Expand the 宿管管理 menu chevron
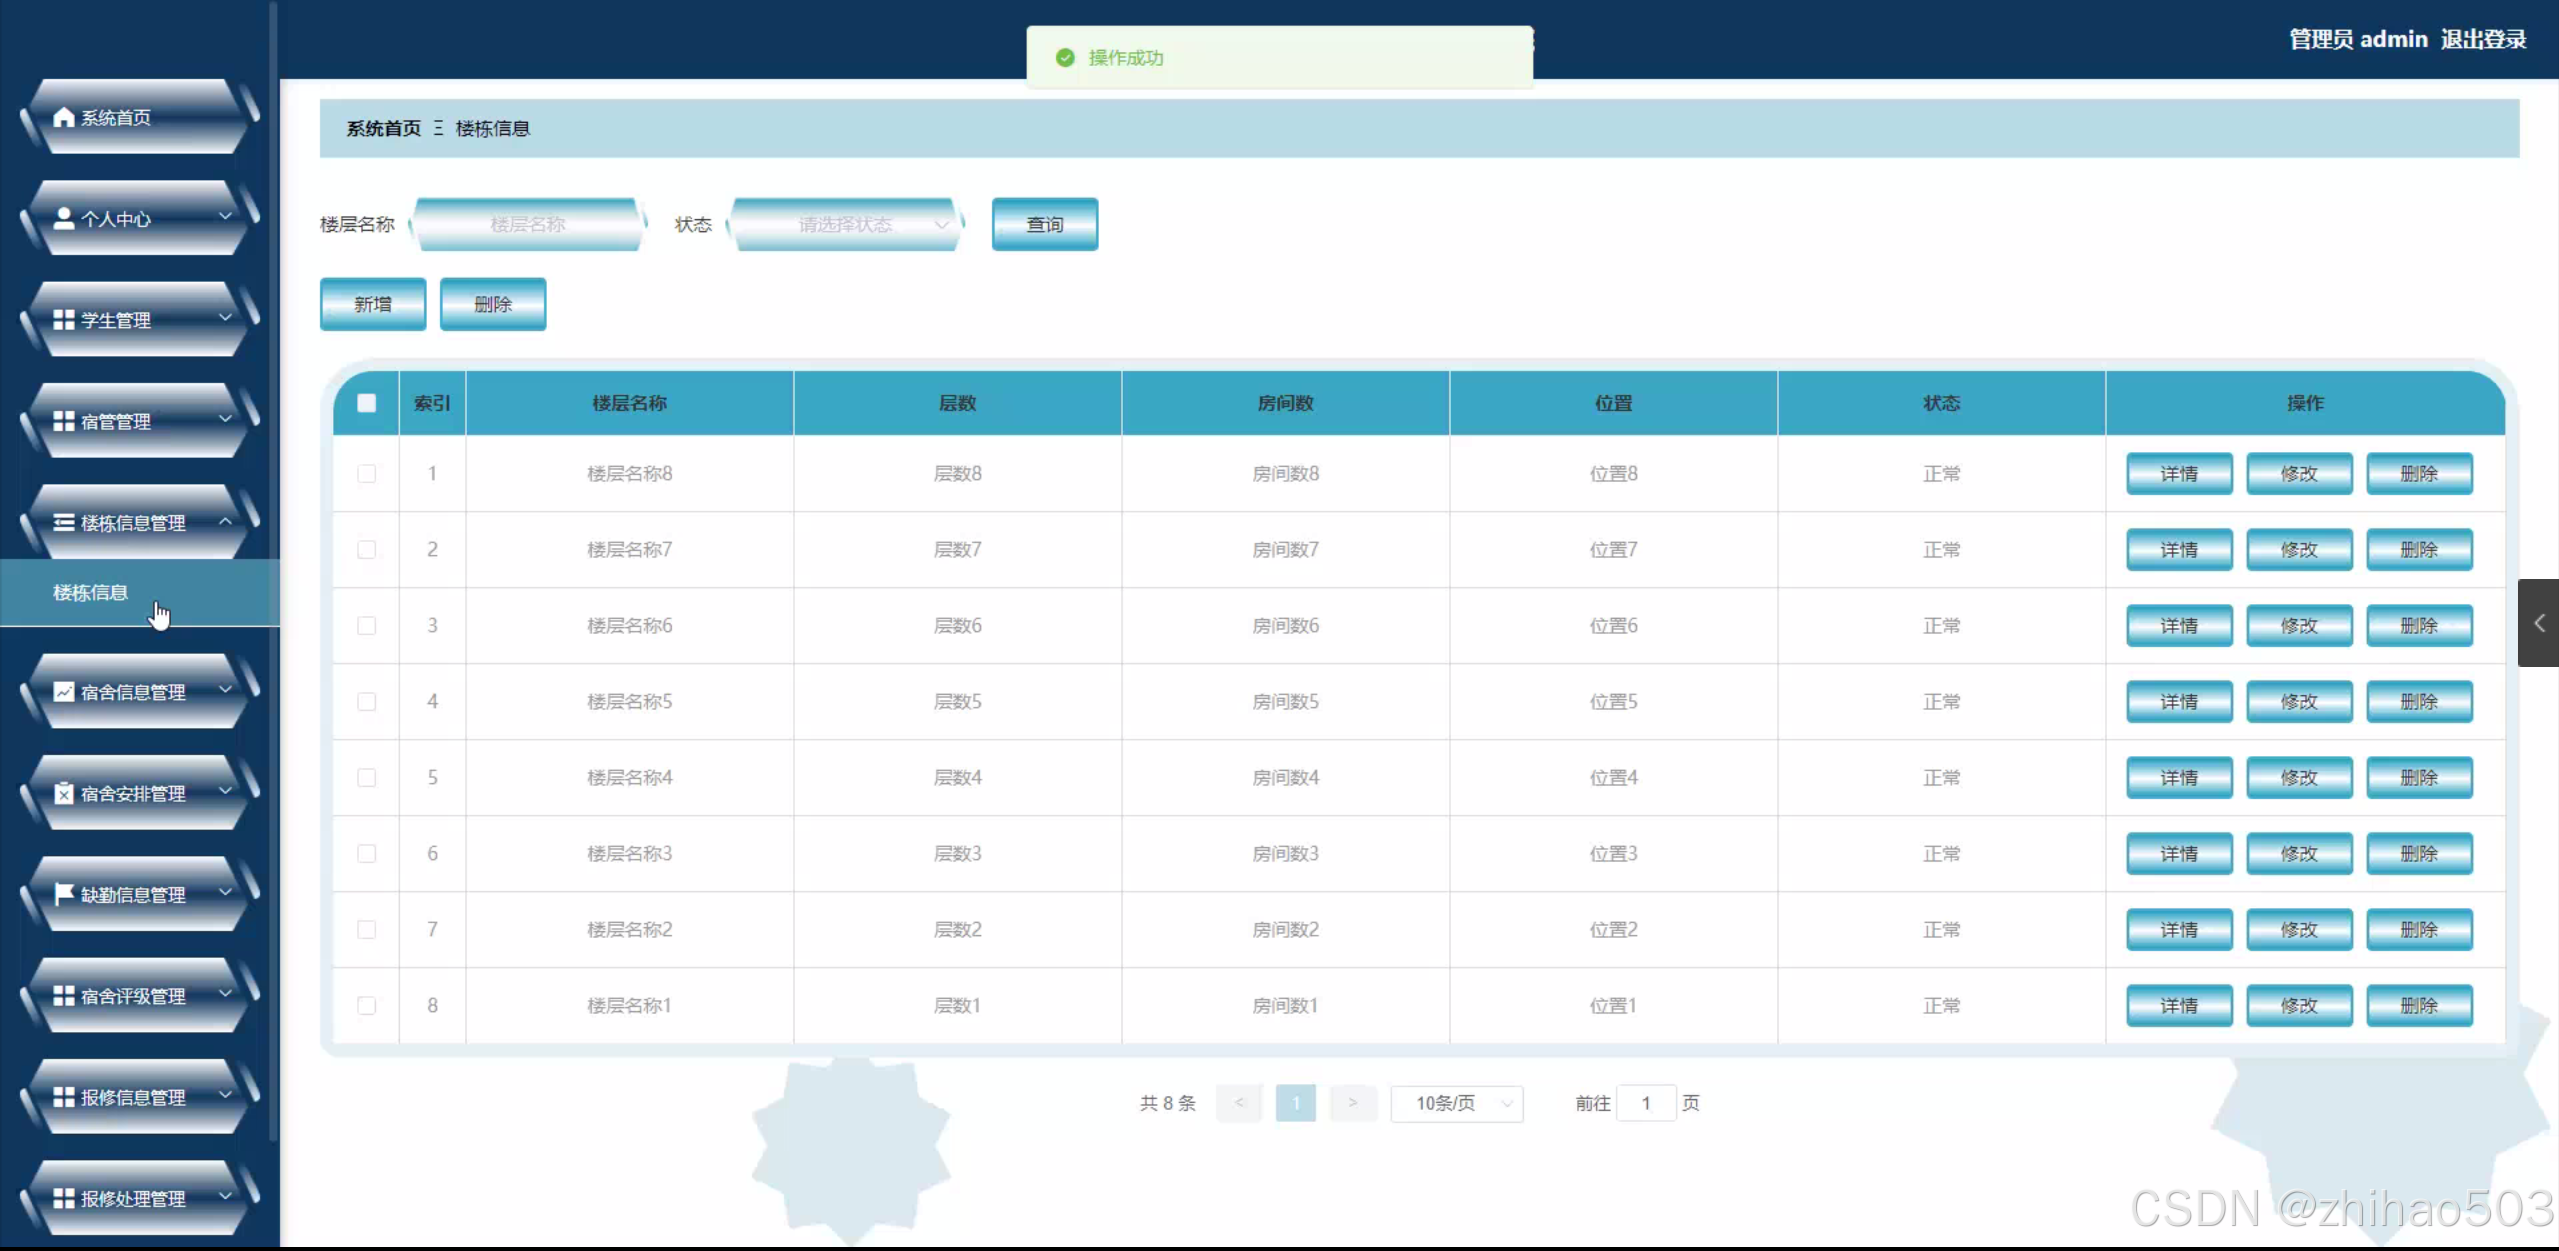 click(225, 420)
